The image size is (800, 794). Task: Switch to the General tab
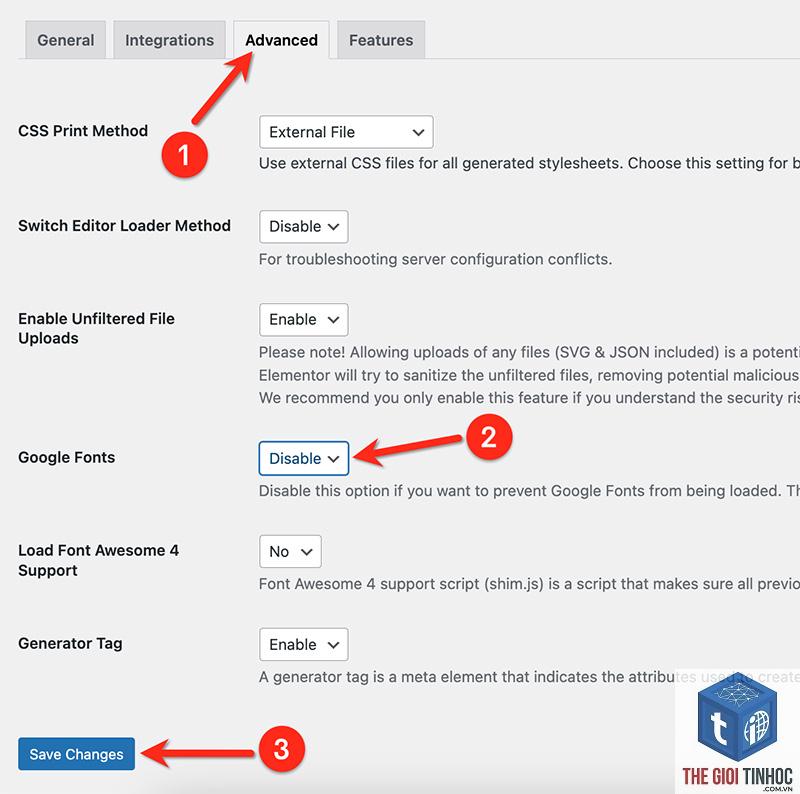[65, 40]
